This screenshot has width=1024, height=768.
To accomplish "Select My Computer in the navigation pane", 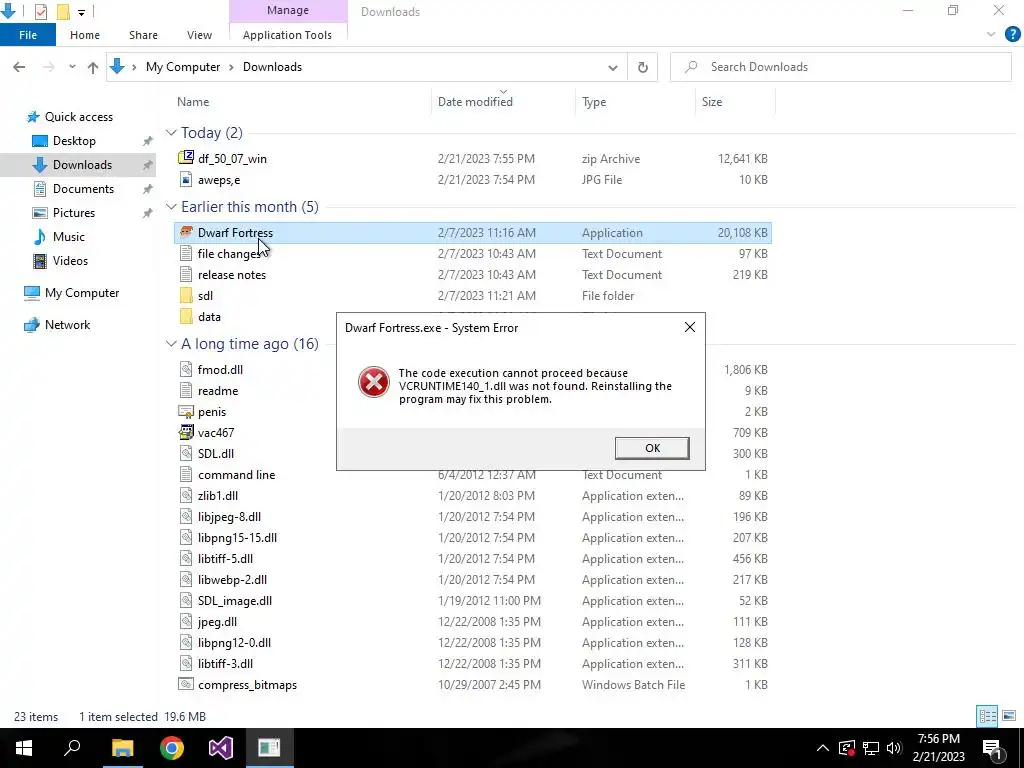I will coord(82,293).
